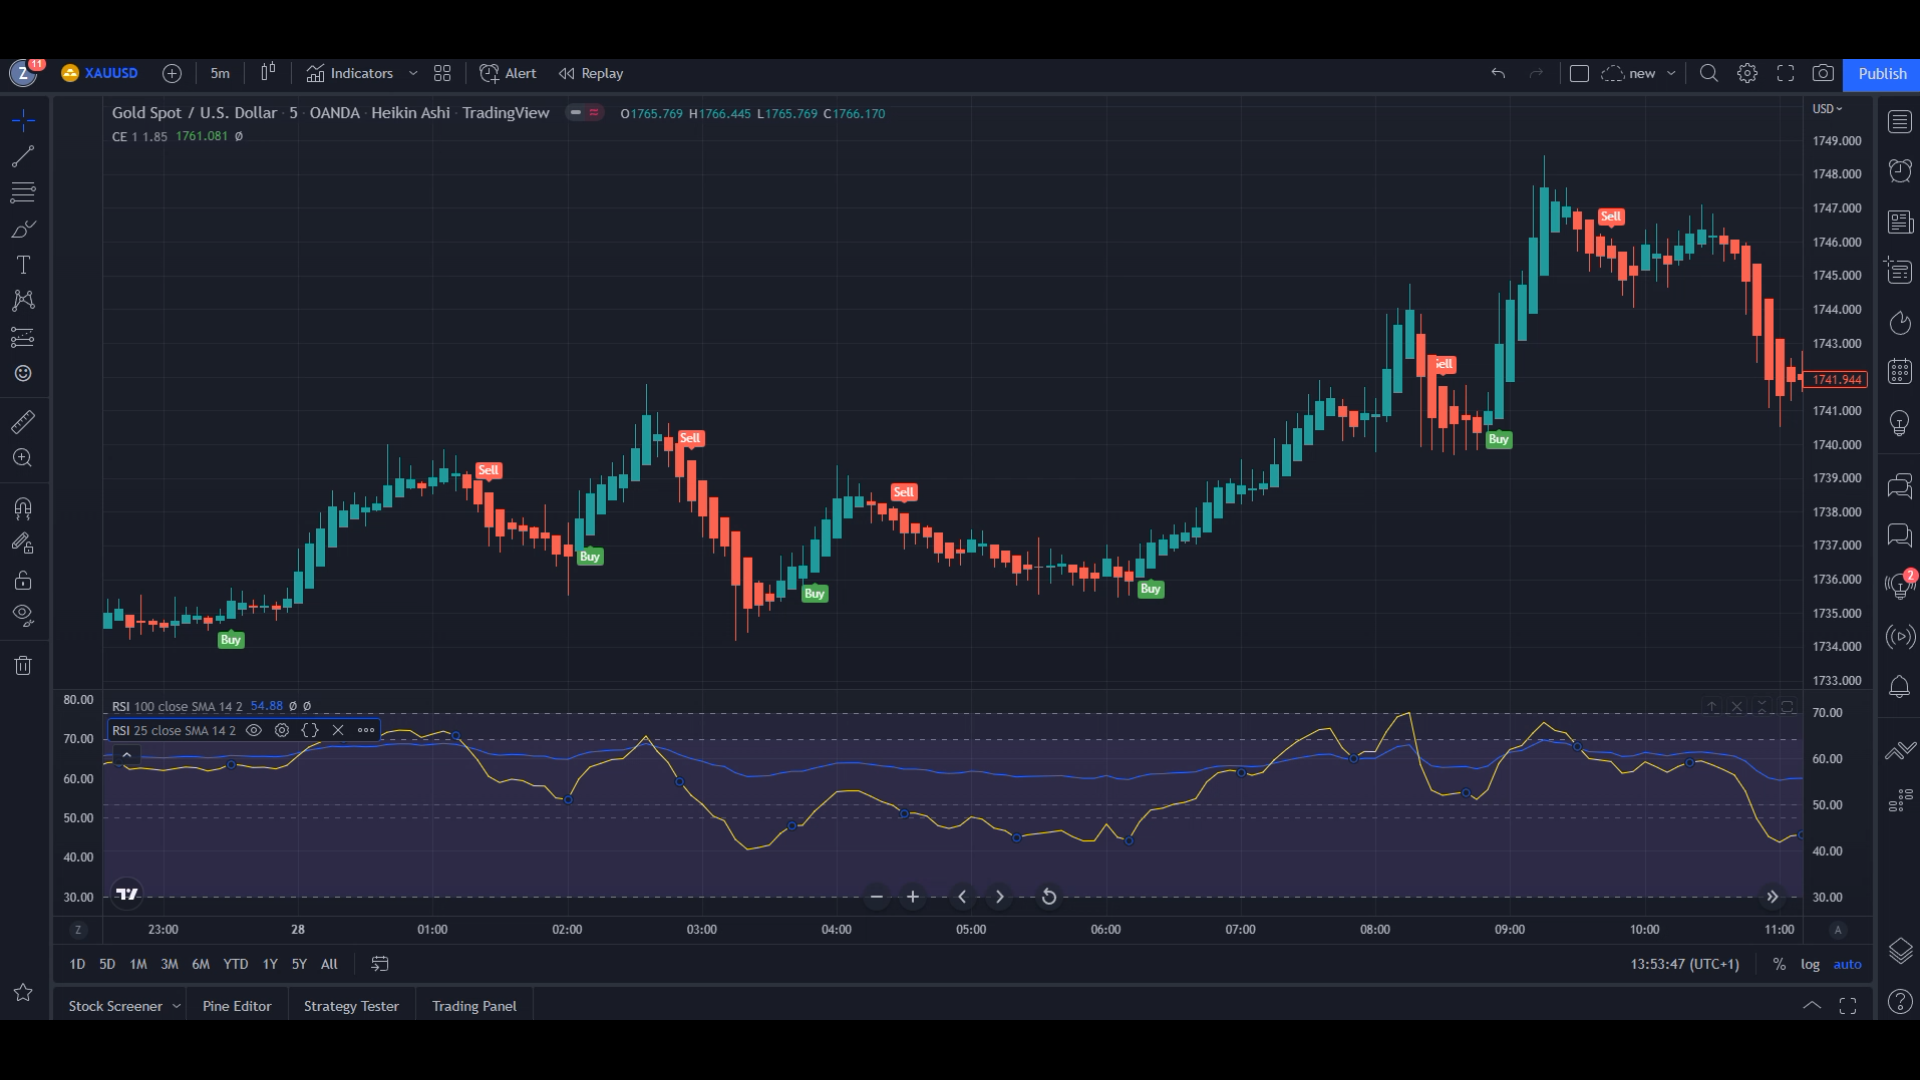Viewport: 1920px width, 1080px height.
Task: Open the Object Tree layers panel
Action: 1899,951
